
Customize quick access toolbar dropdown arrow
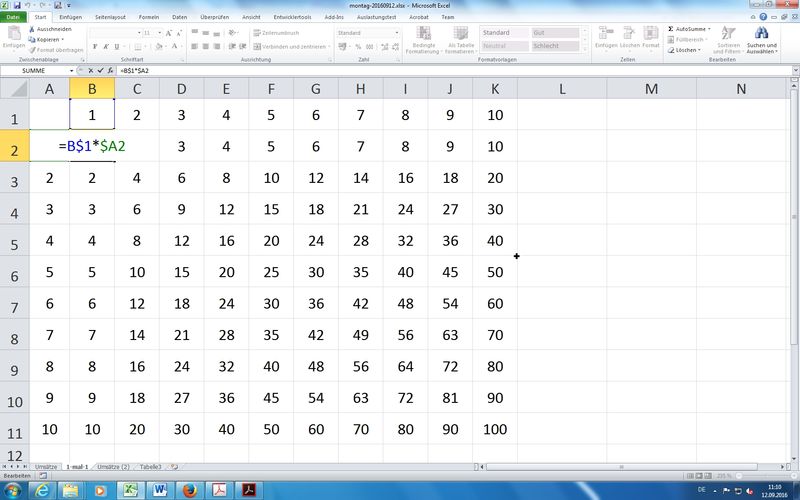coord(69,6)
